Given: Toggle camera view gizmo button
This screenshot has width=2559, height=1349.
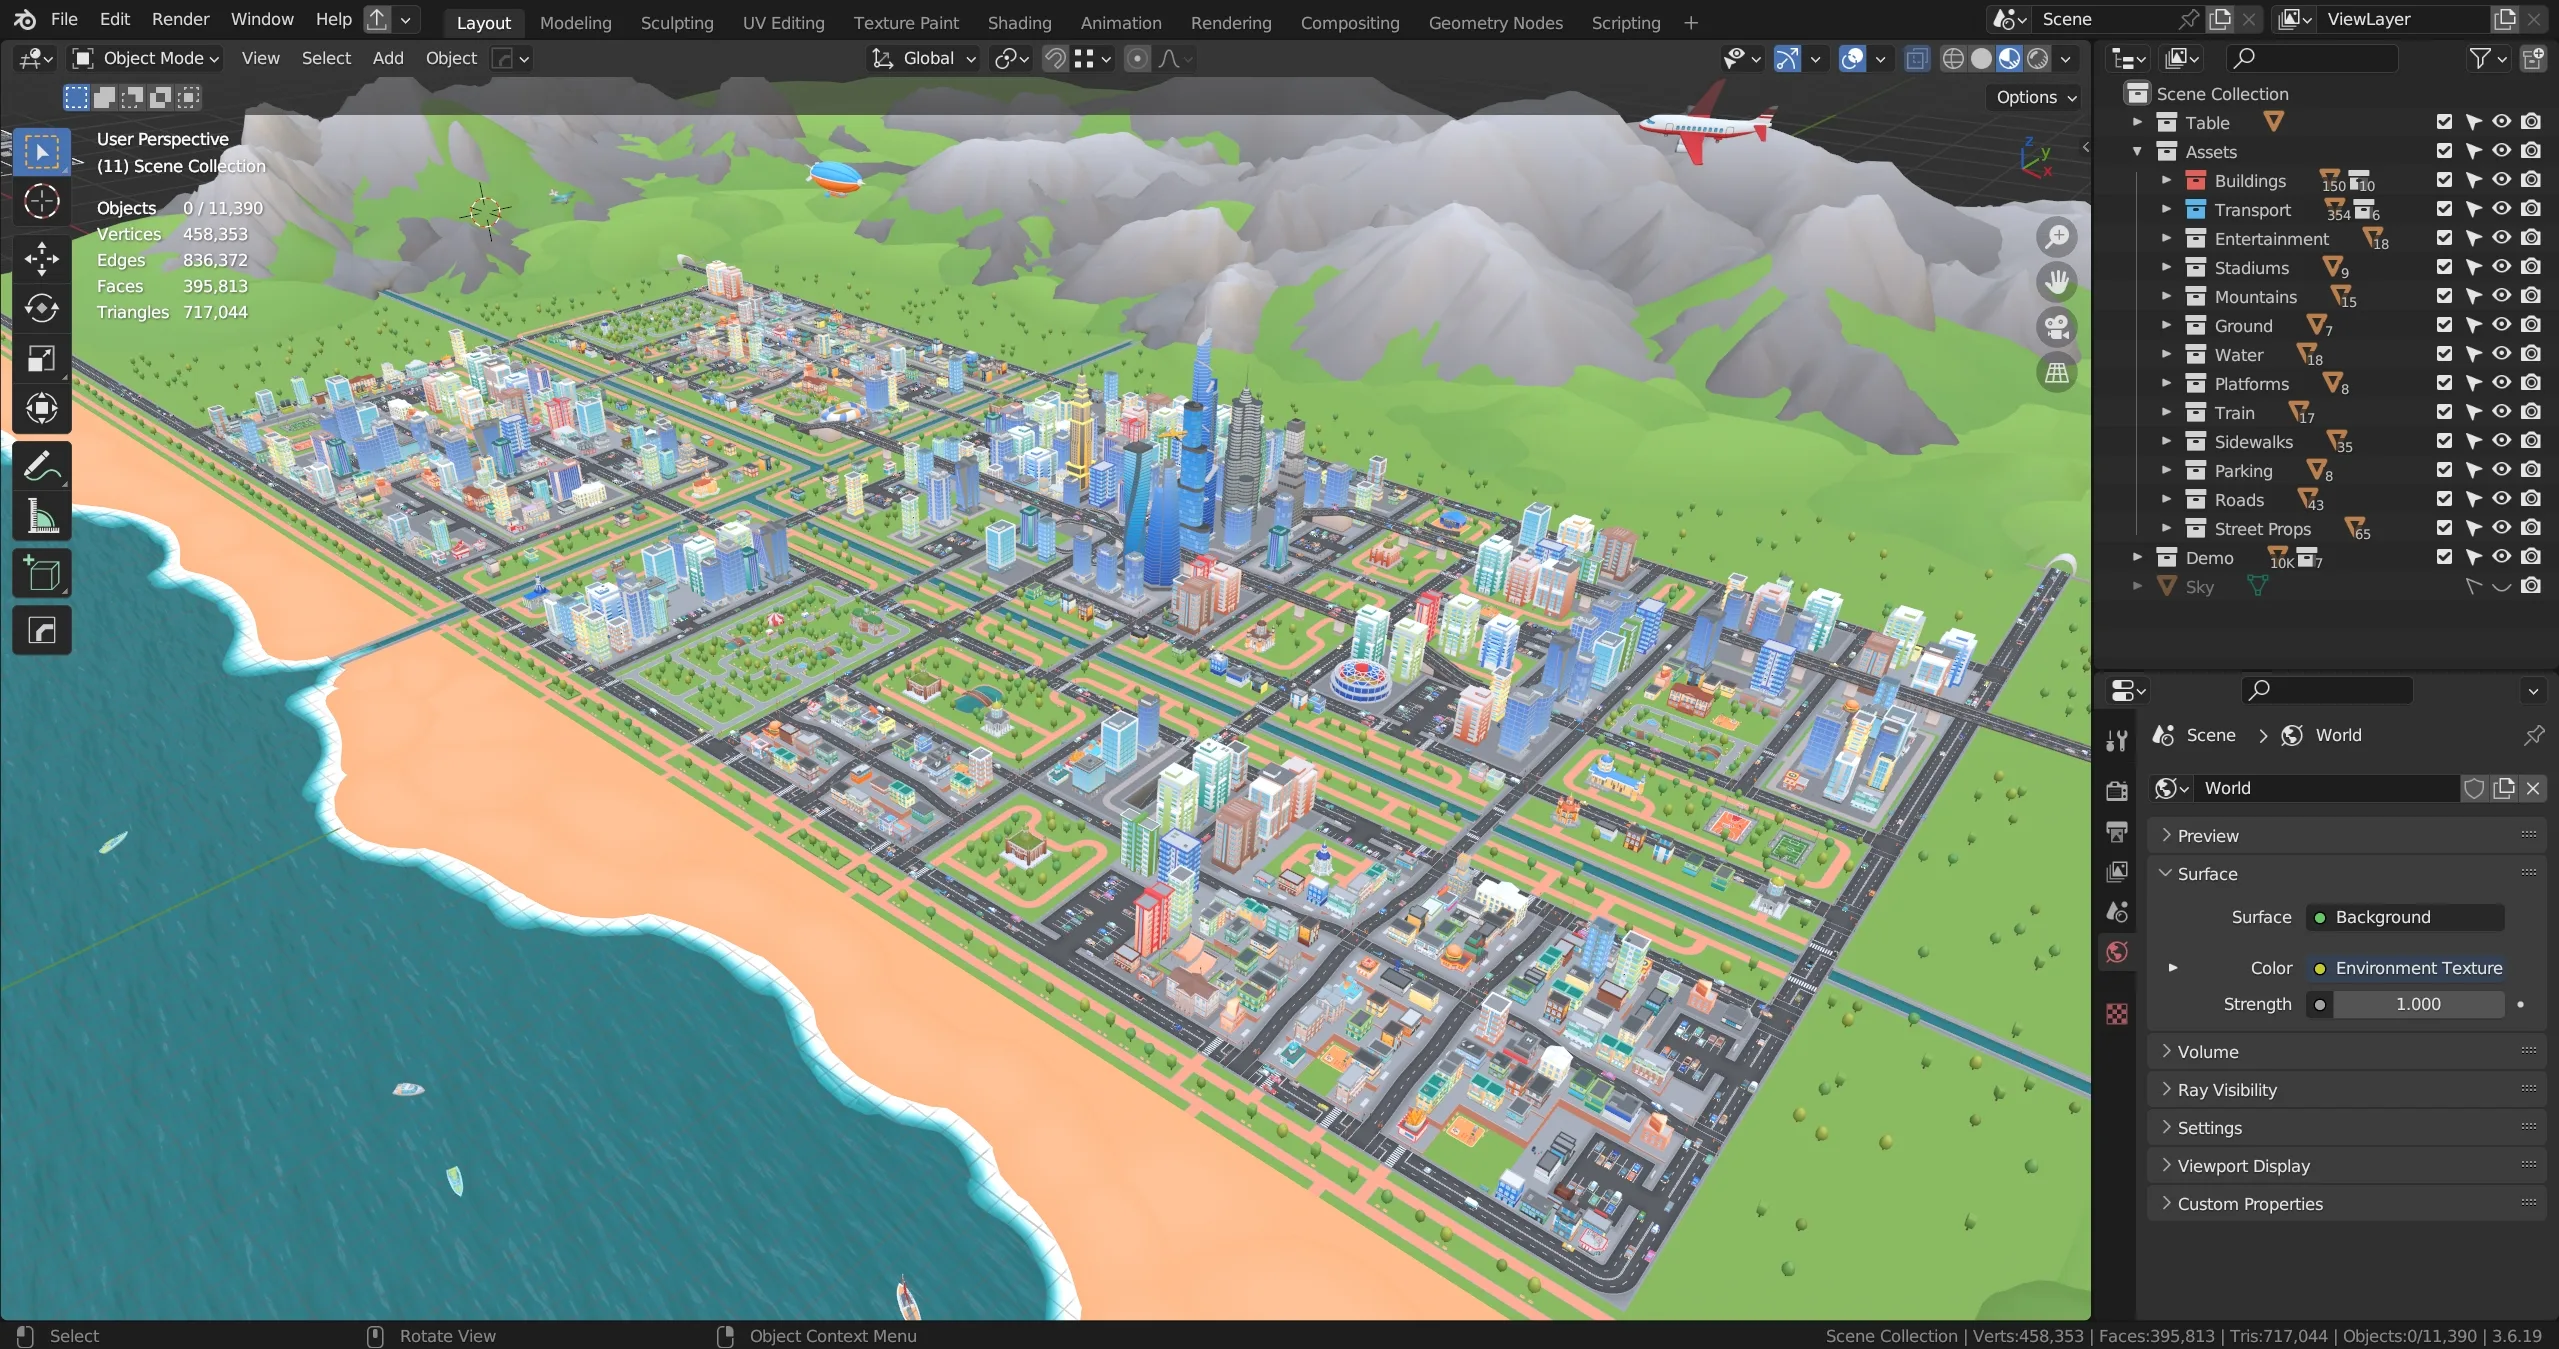Looking at the screenshot, I should click(x=2057, y=327).
